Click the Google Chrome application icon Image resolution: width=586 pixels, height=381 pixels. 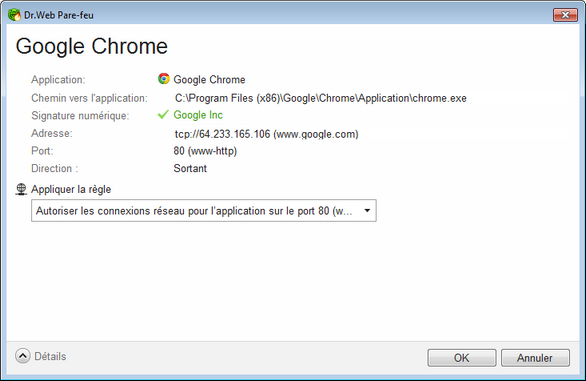coord(164,79)
